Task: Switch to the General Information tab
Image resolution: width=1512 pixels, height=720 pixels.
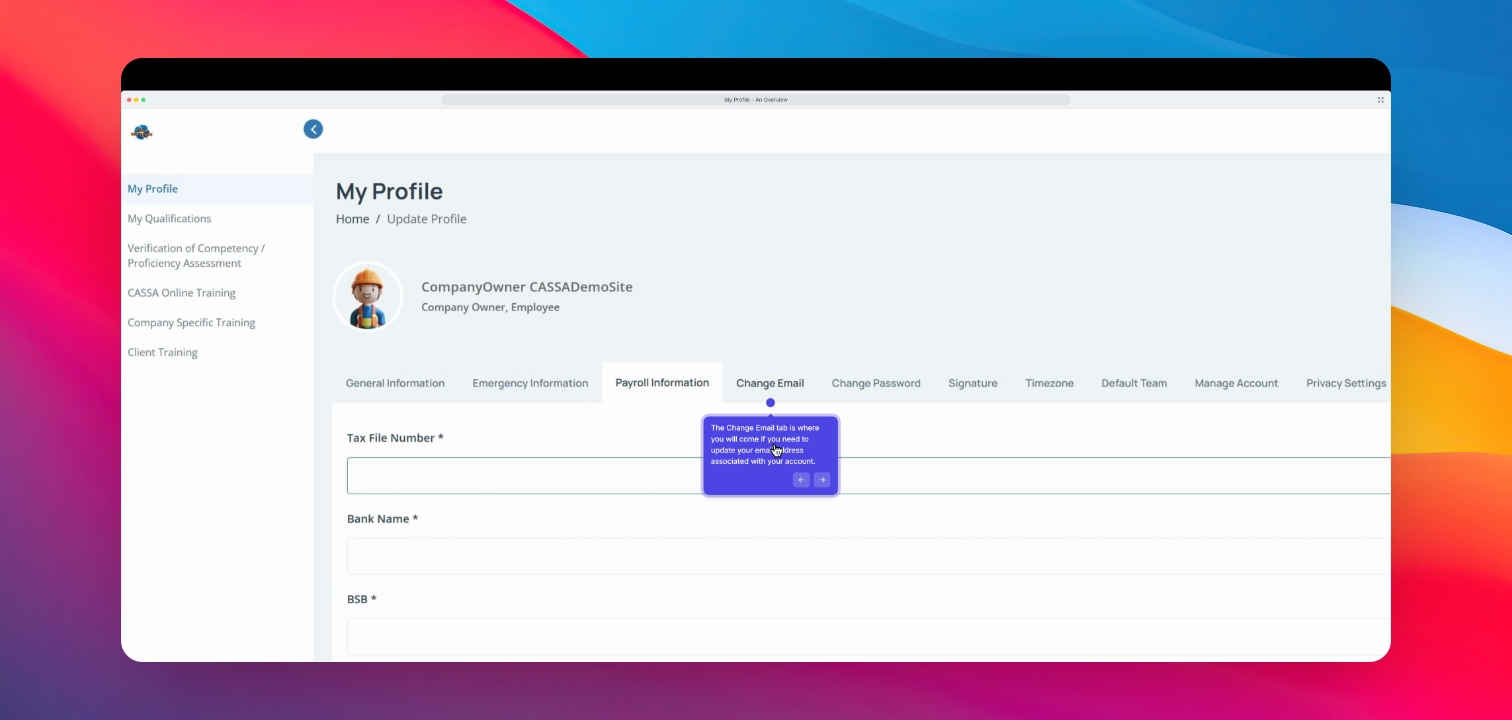Action: click(395, 383)
